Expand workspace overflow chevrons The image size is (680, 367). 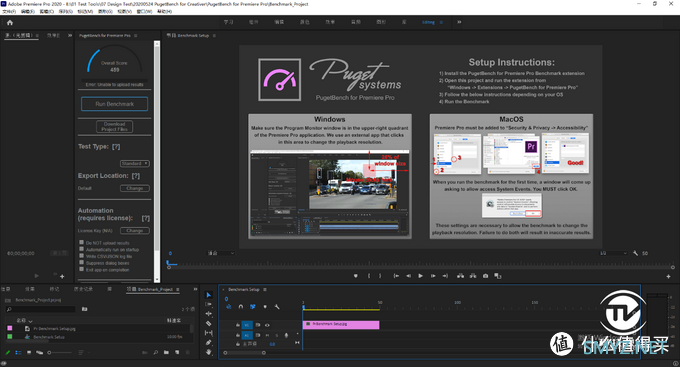tap(459, 22)
